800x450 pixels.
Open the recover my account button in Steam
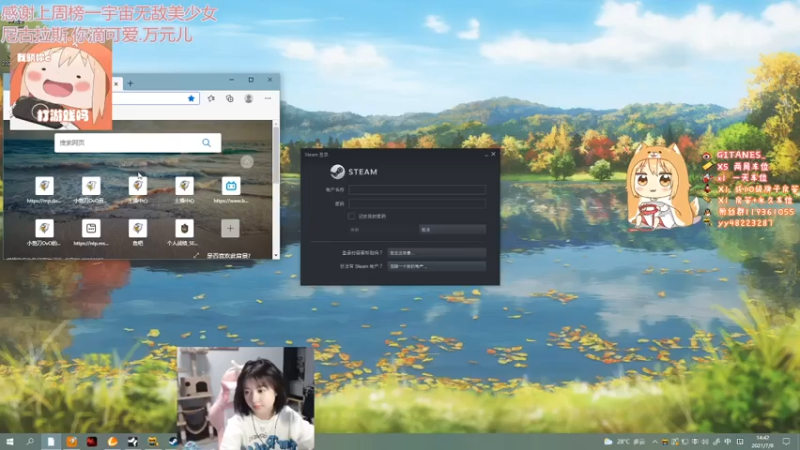coord(436,253)
